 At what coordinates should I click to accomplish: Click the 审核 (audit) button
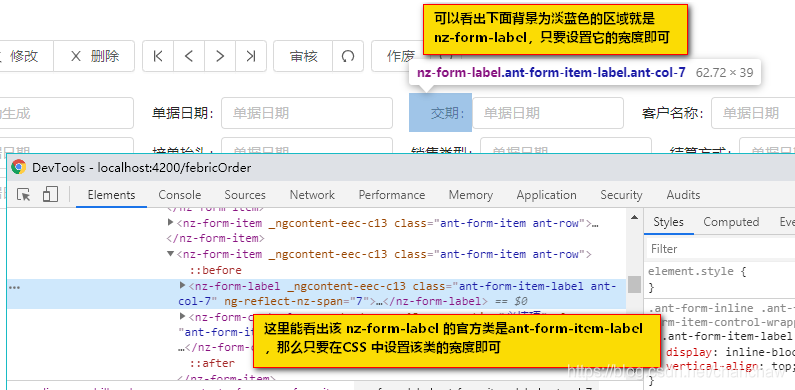pos(303,56)
